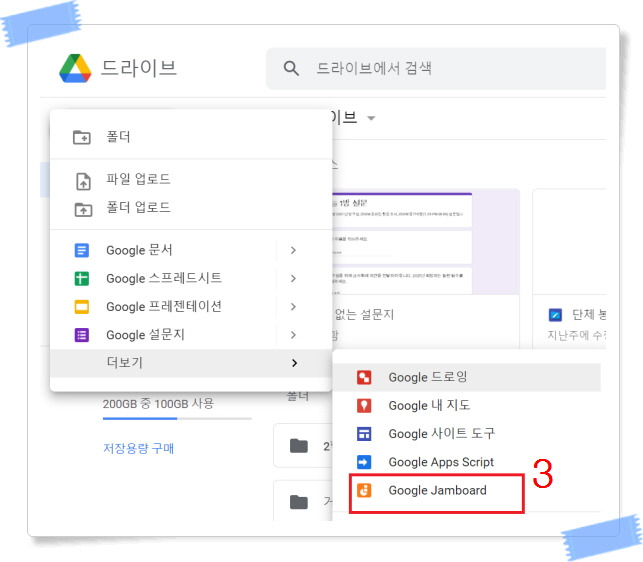643x562 pixels.
Task: Click the 200GB 중 100GB 사용 text
Action: point(158,404)
